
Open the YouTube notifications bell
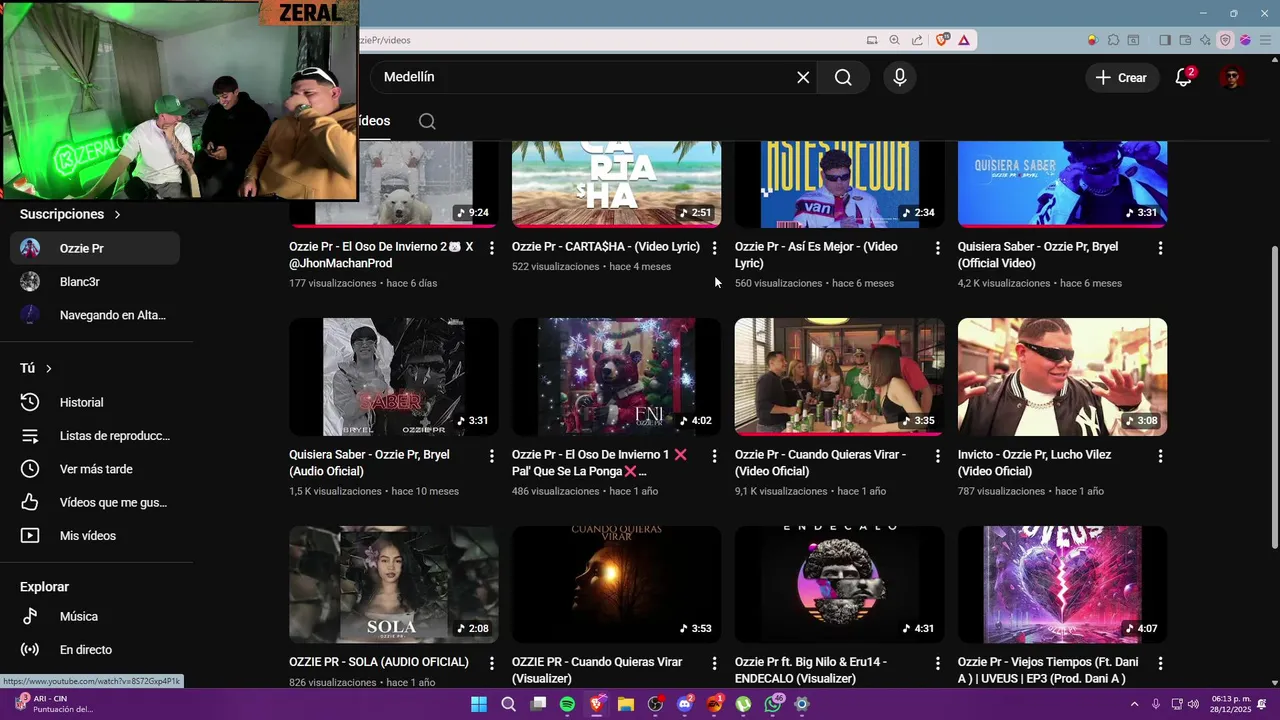(1184, 77)
